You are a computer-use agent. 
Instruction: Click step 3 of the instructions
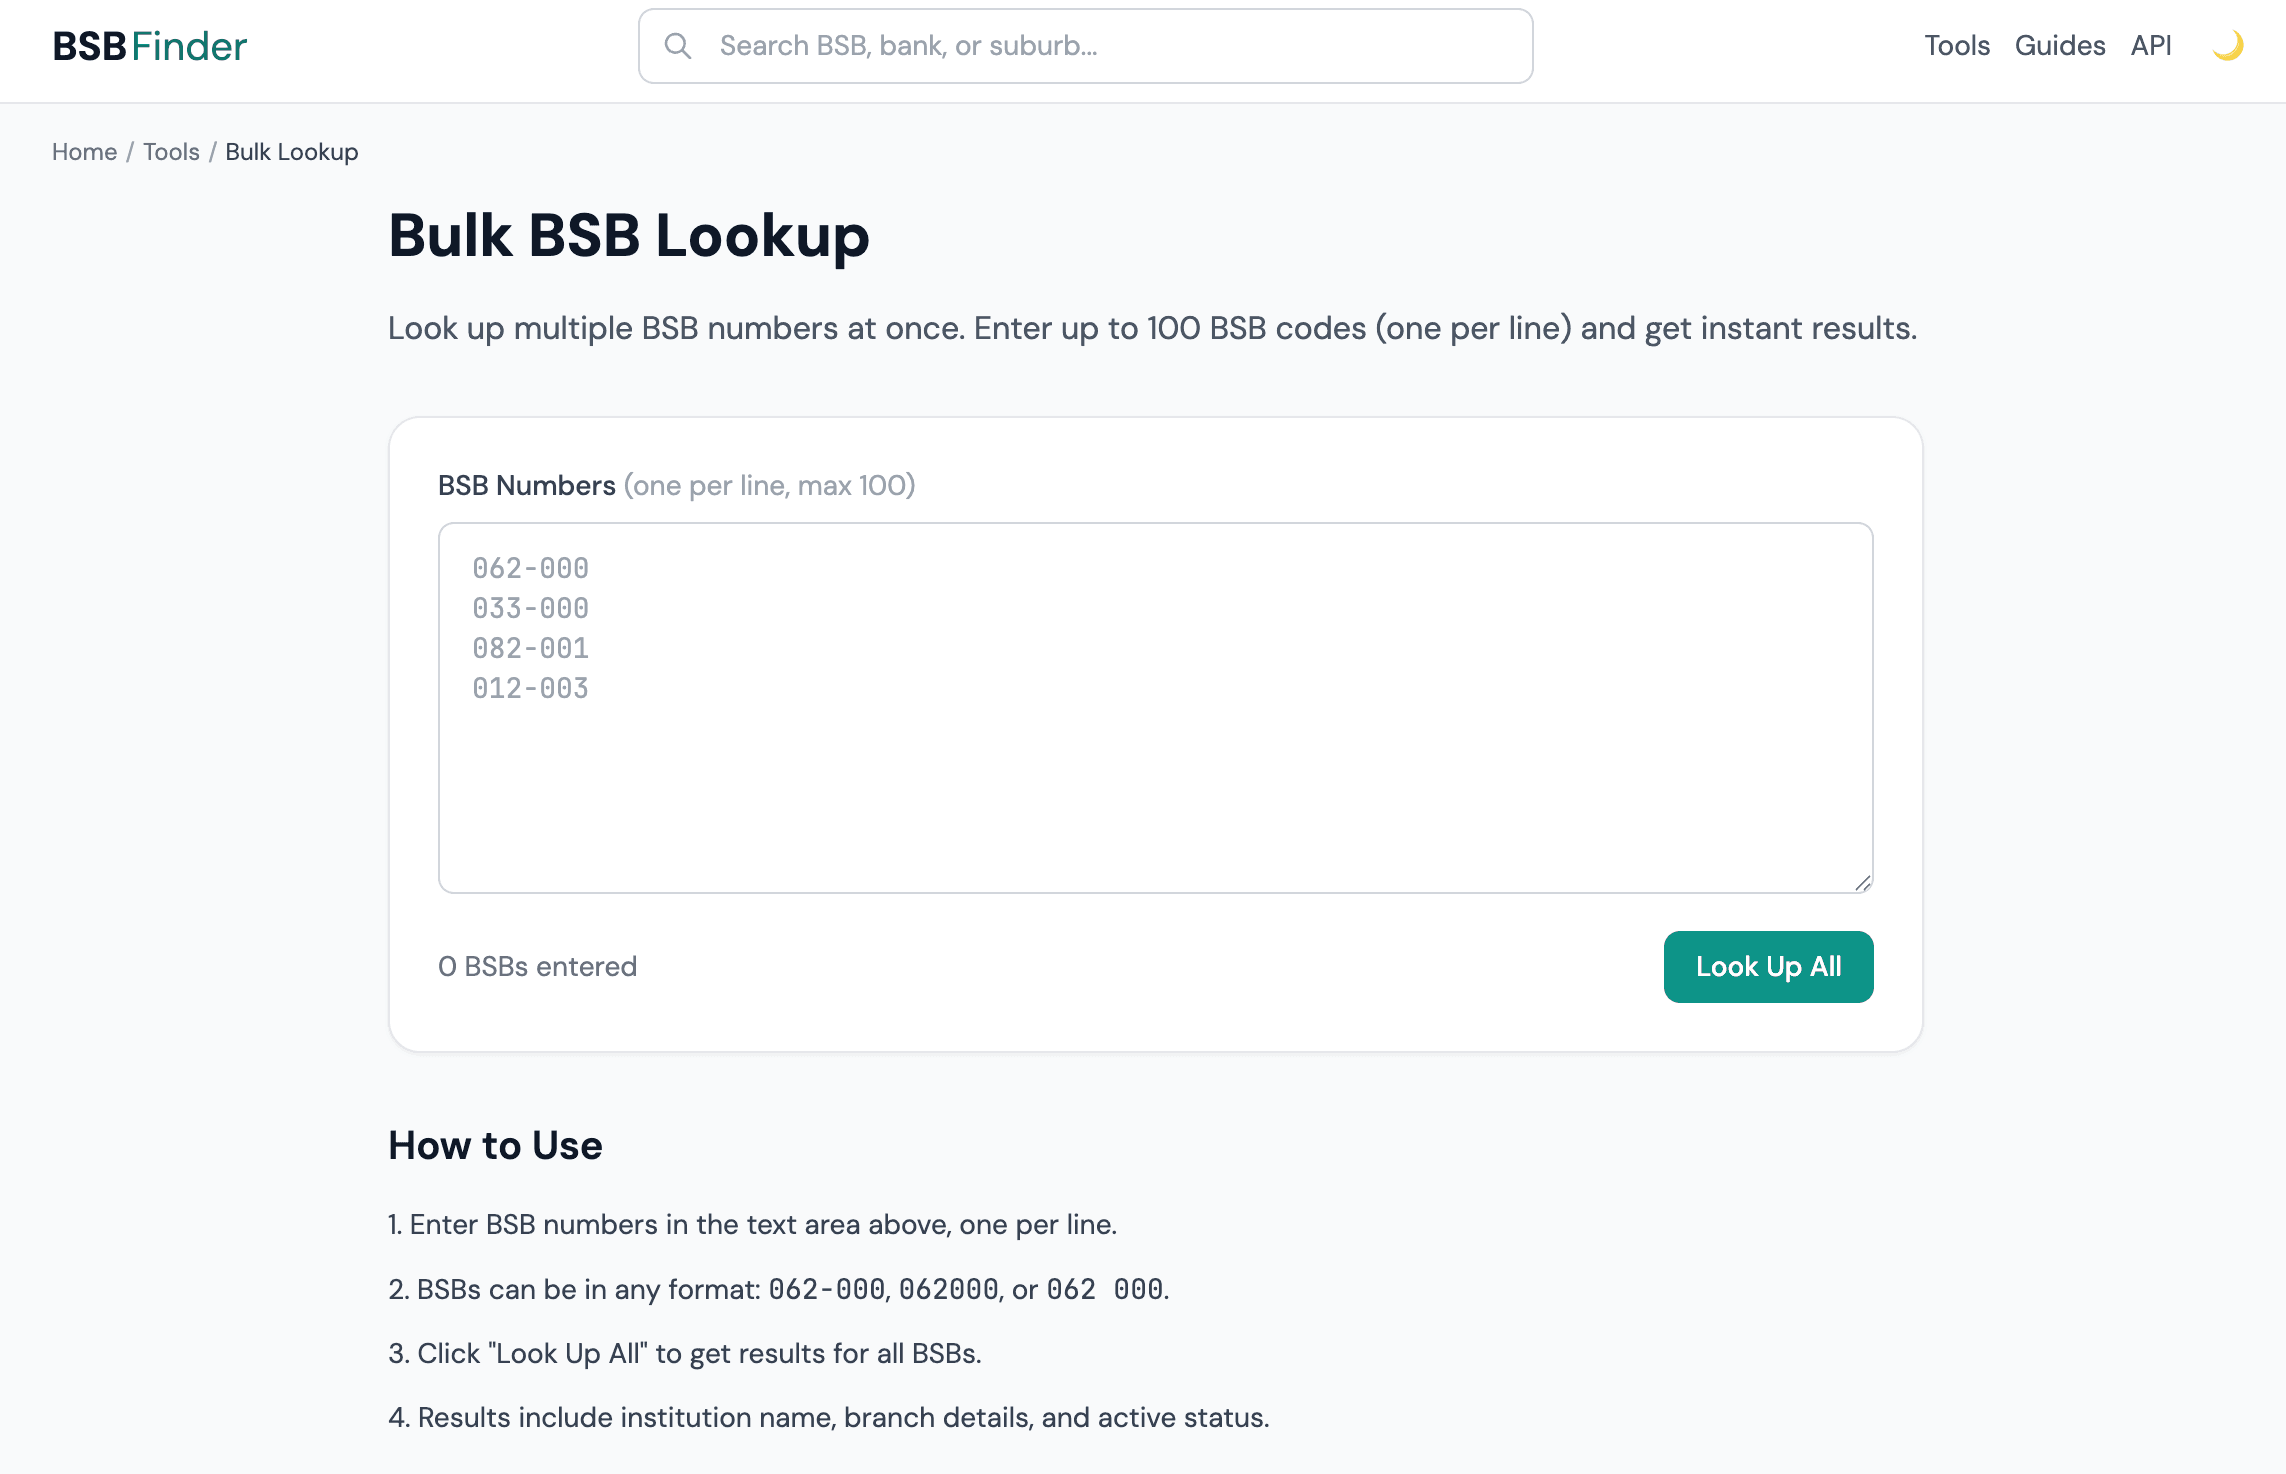point(685,1353)
